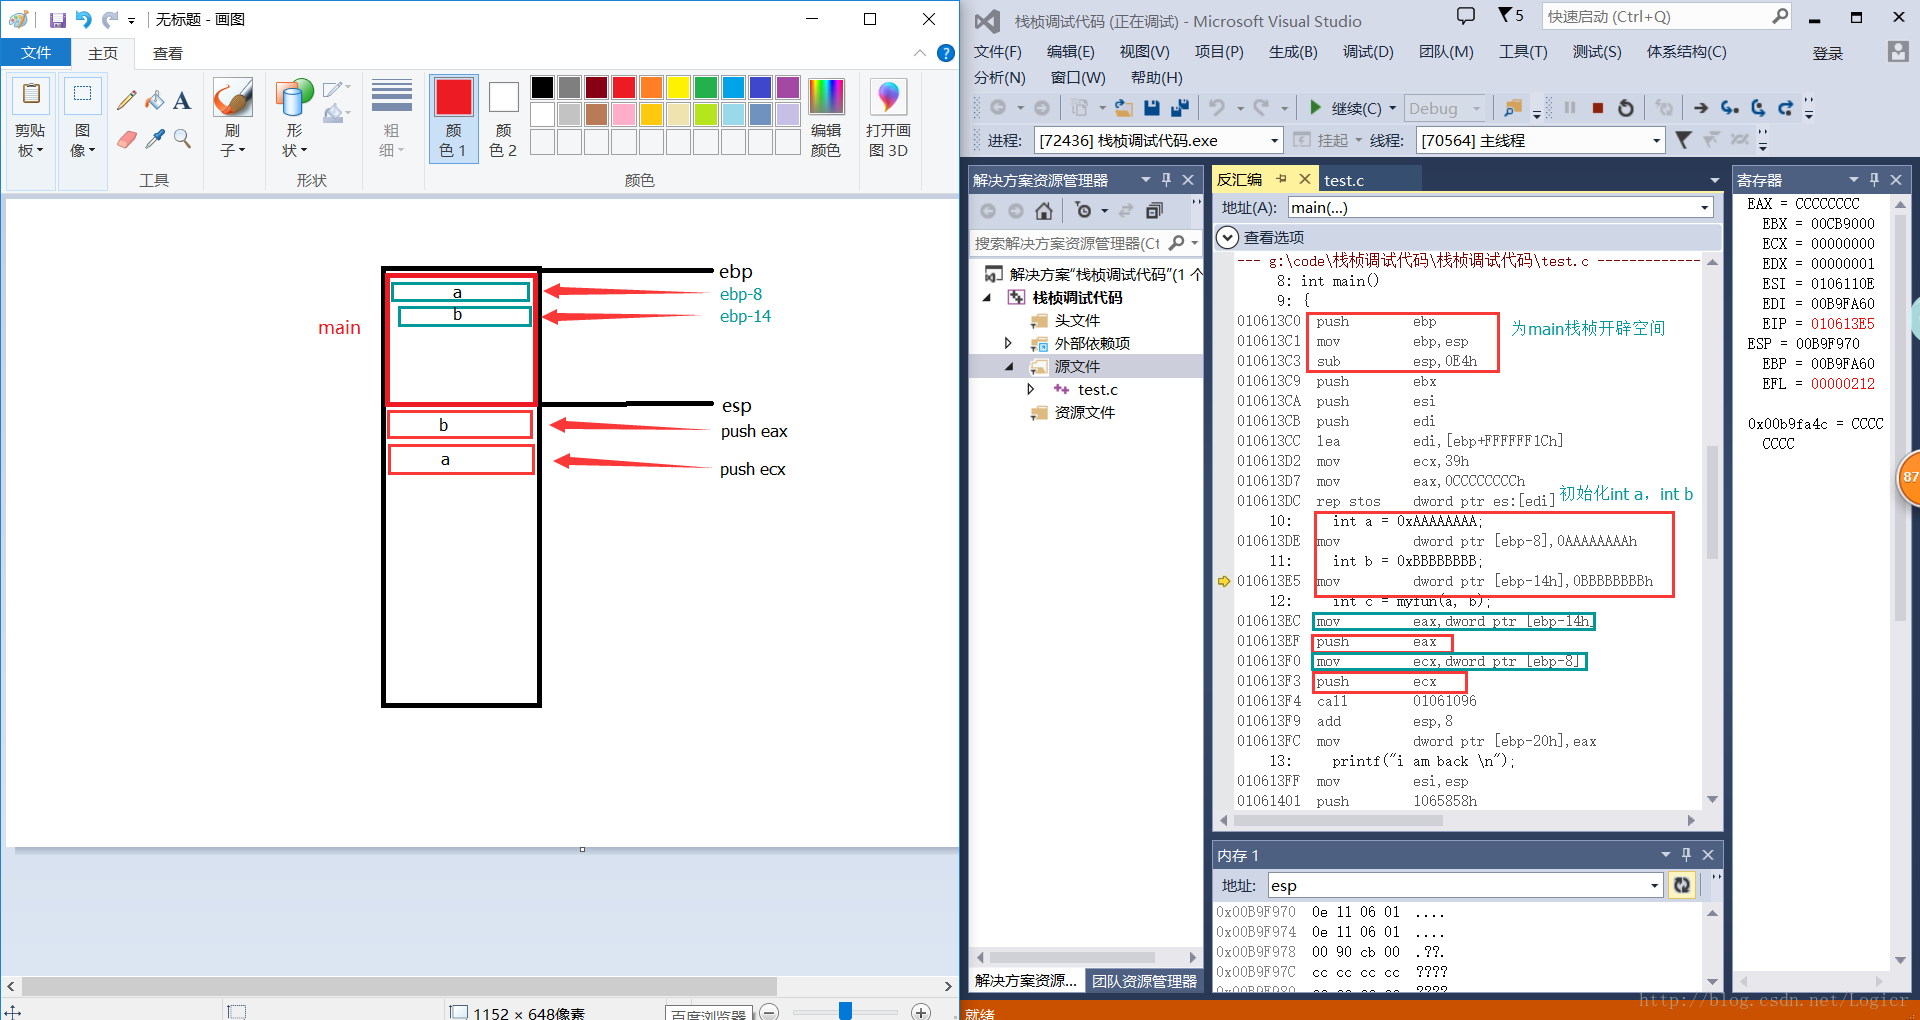Select the Resource Files folder in tree
This screenshot has width=1920, height=1020.
pos(1084,412)
